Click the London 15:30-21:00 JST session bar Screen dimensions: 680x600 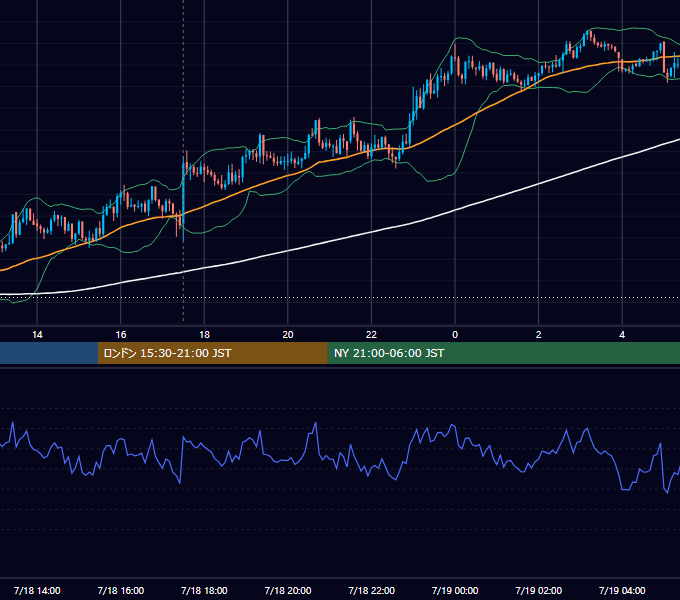coord(212,353)
